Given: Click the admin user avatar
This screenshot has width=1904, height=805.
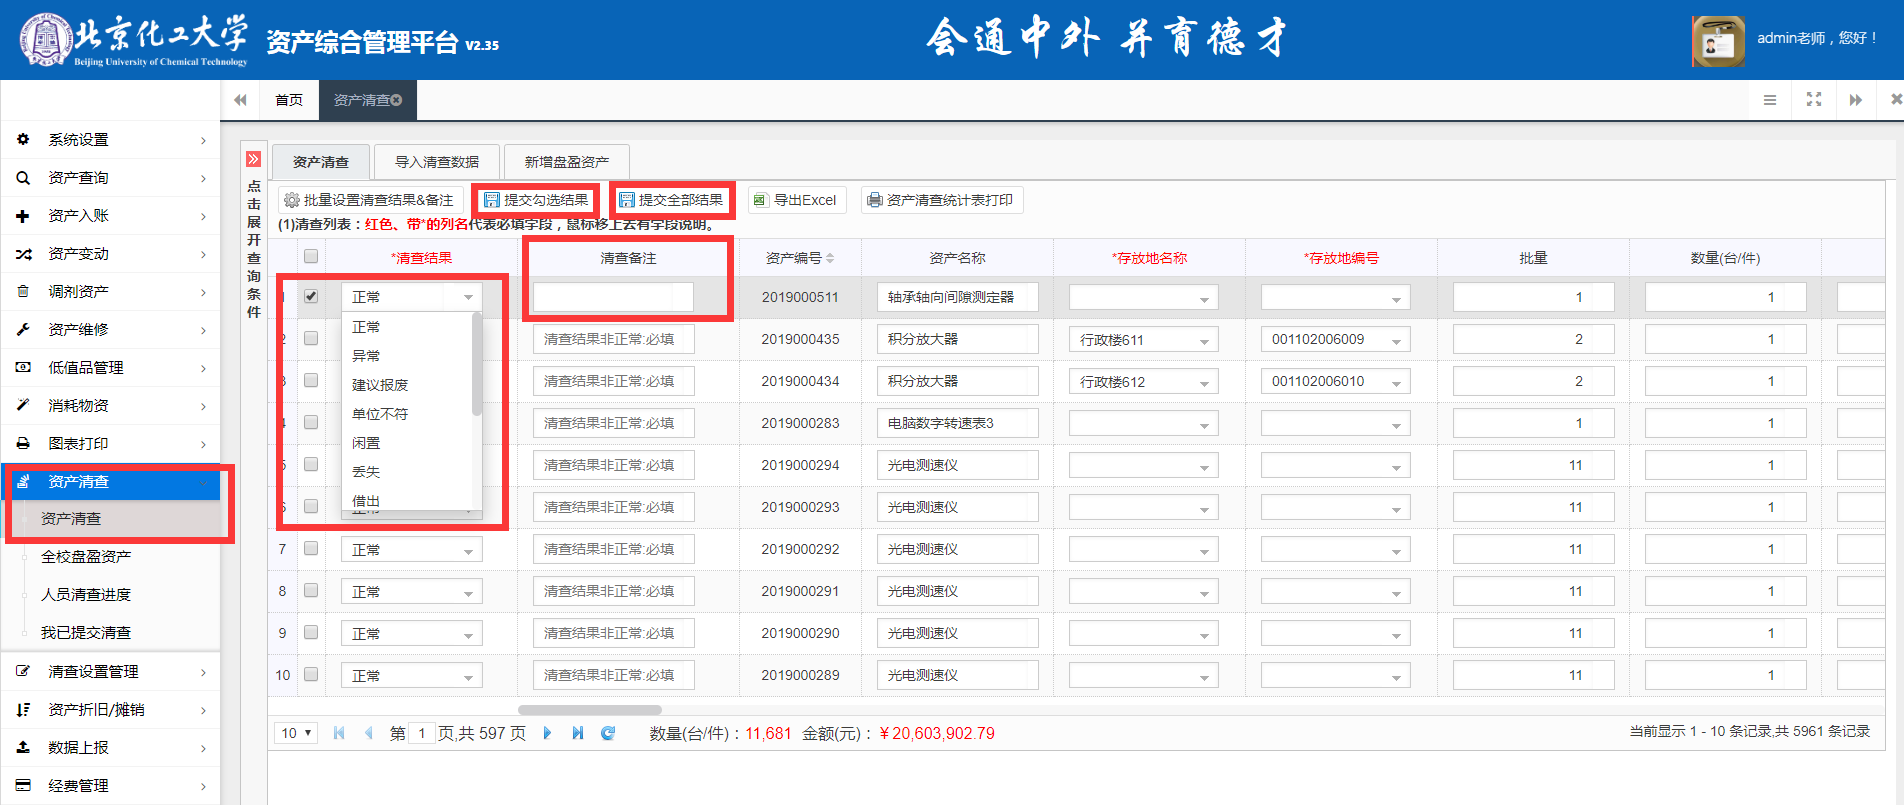Looking at the screenshot, I should click(x=1718, y=41).
